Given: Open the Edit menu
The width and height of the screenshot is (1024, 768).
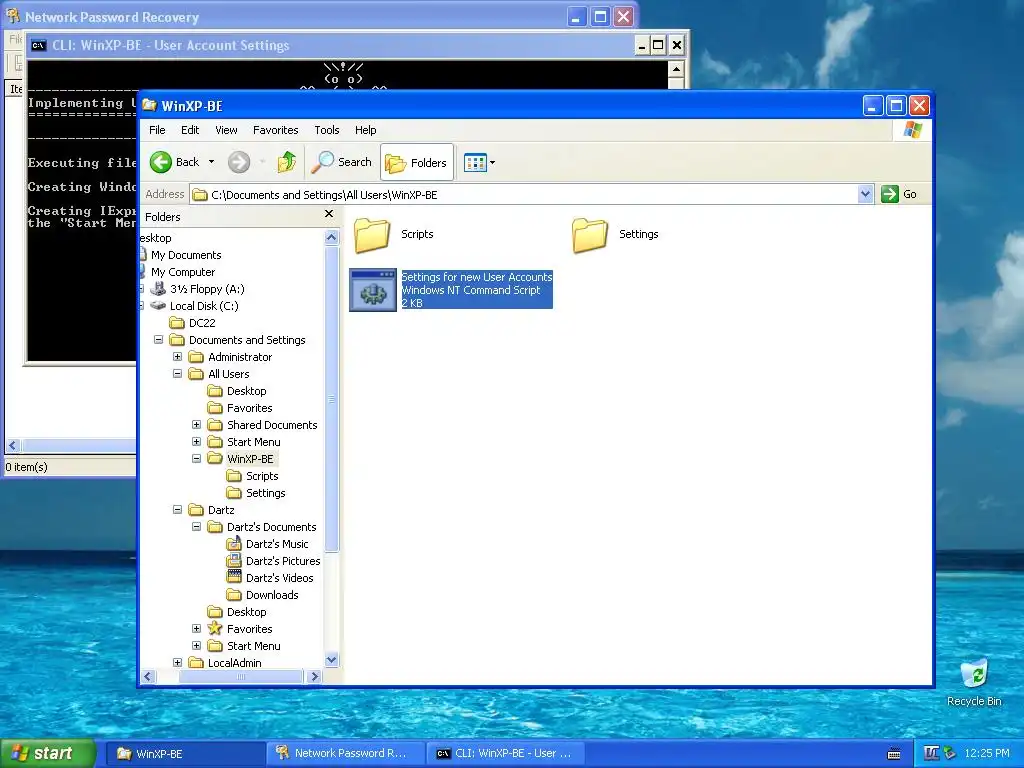Looking at the screenshot, I should [x=190, y=130].
